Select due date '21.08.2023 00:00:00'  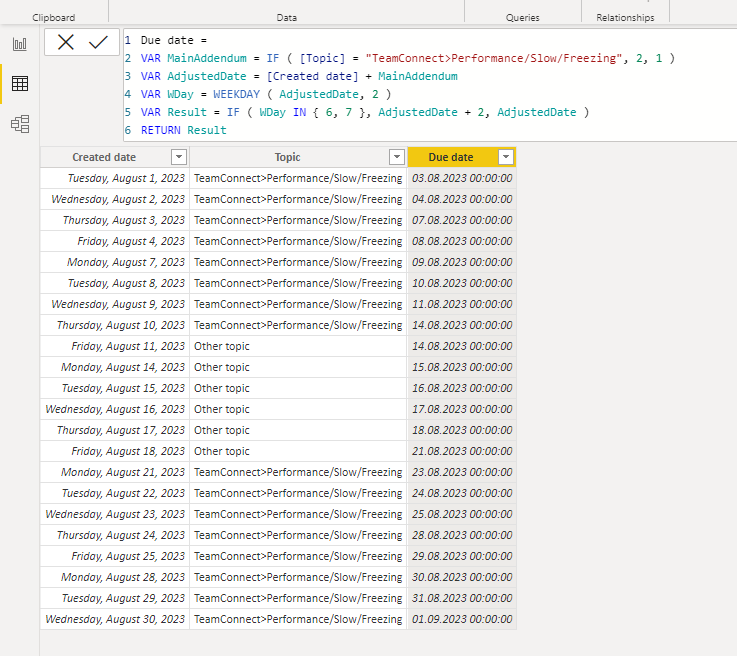pos(462,451)
